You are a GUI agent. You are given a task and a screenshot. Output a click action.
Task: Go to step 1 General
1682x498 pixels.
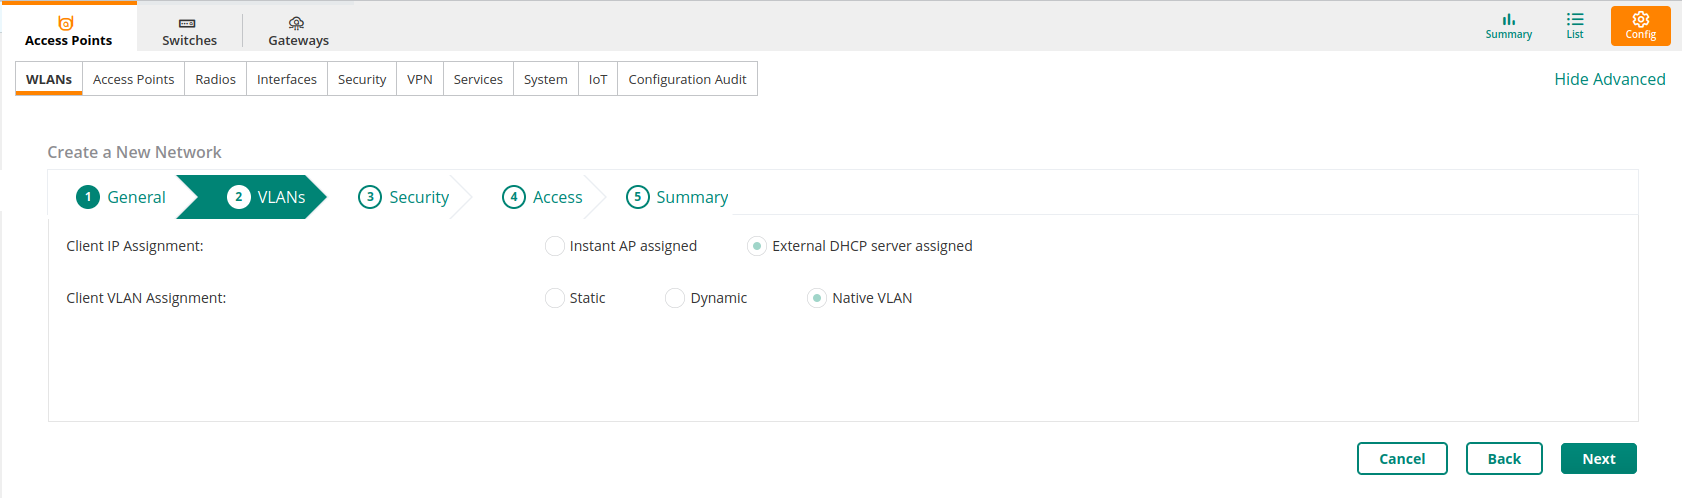pyautogui.click(x=121, y=197)
